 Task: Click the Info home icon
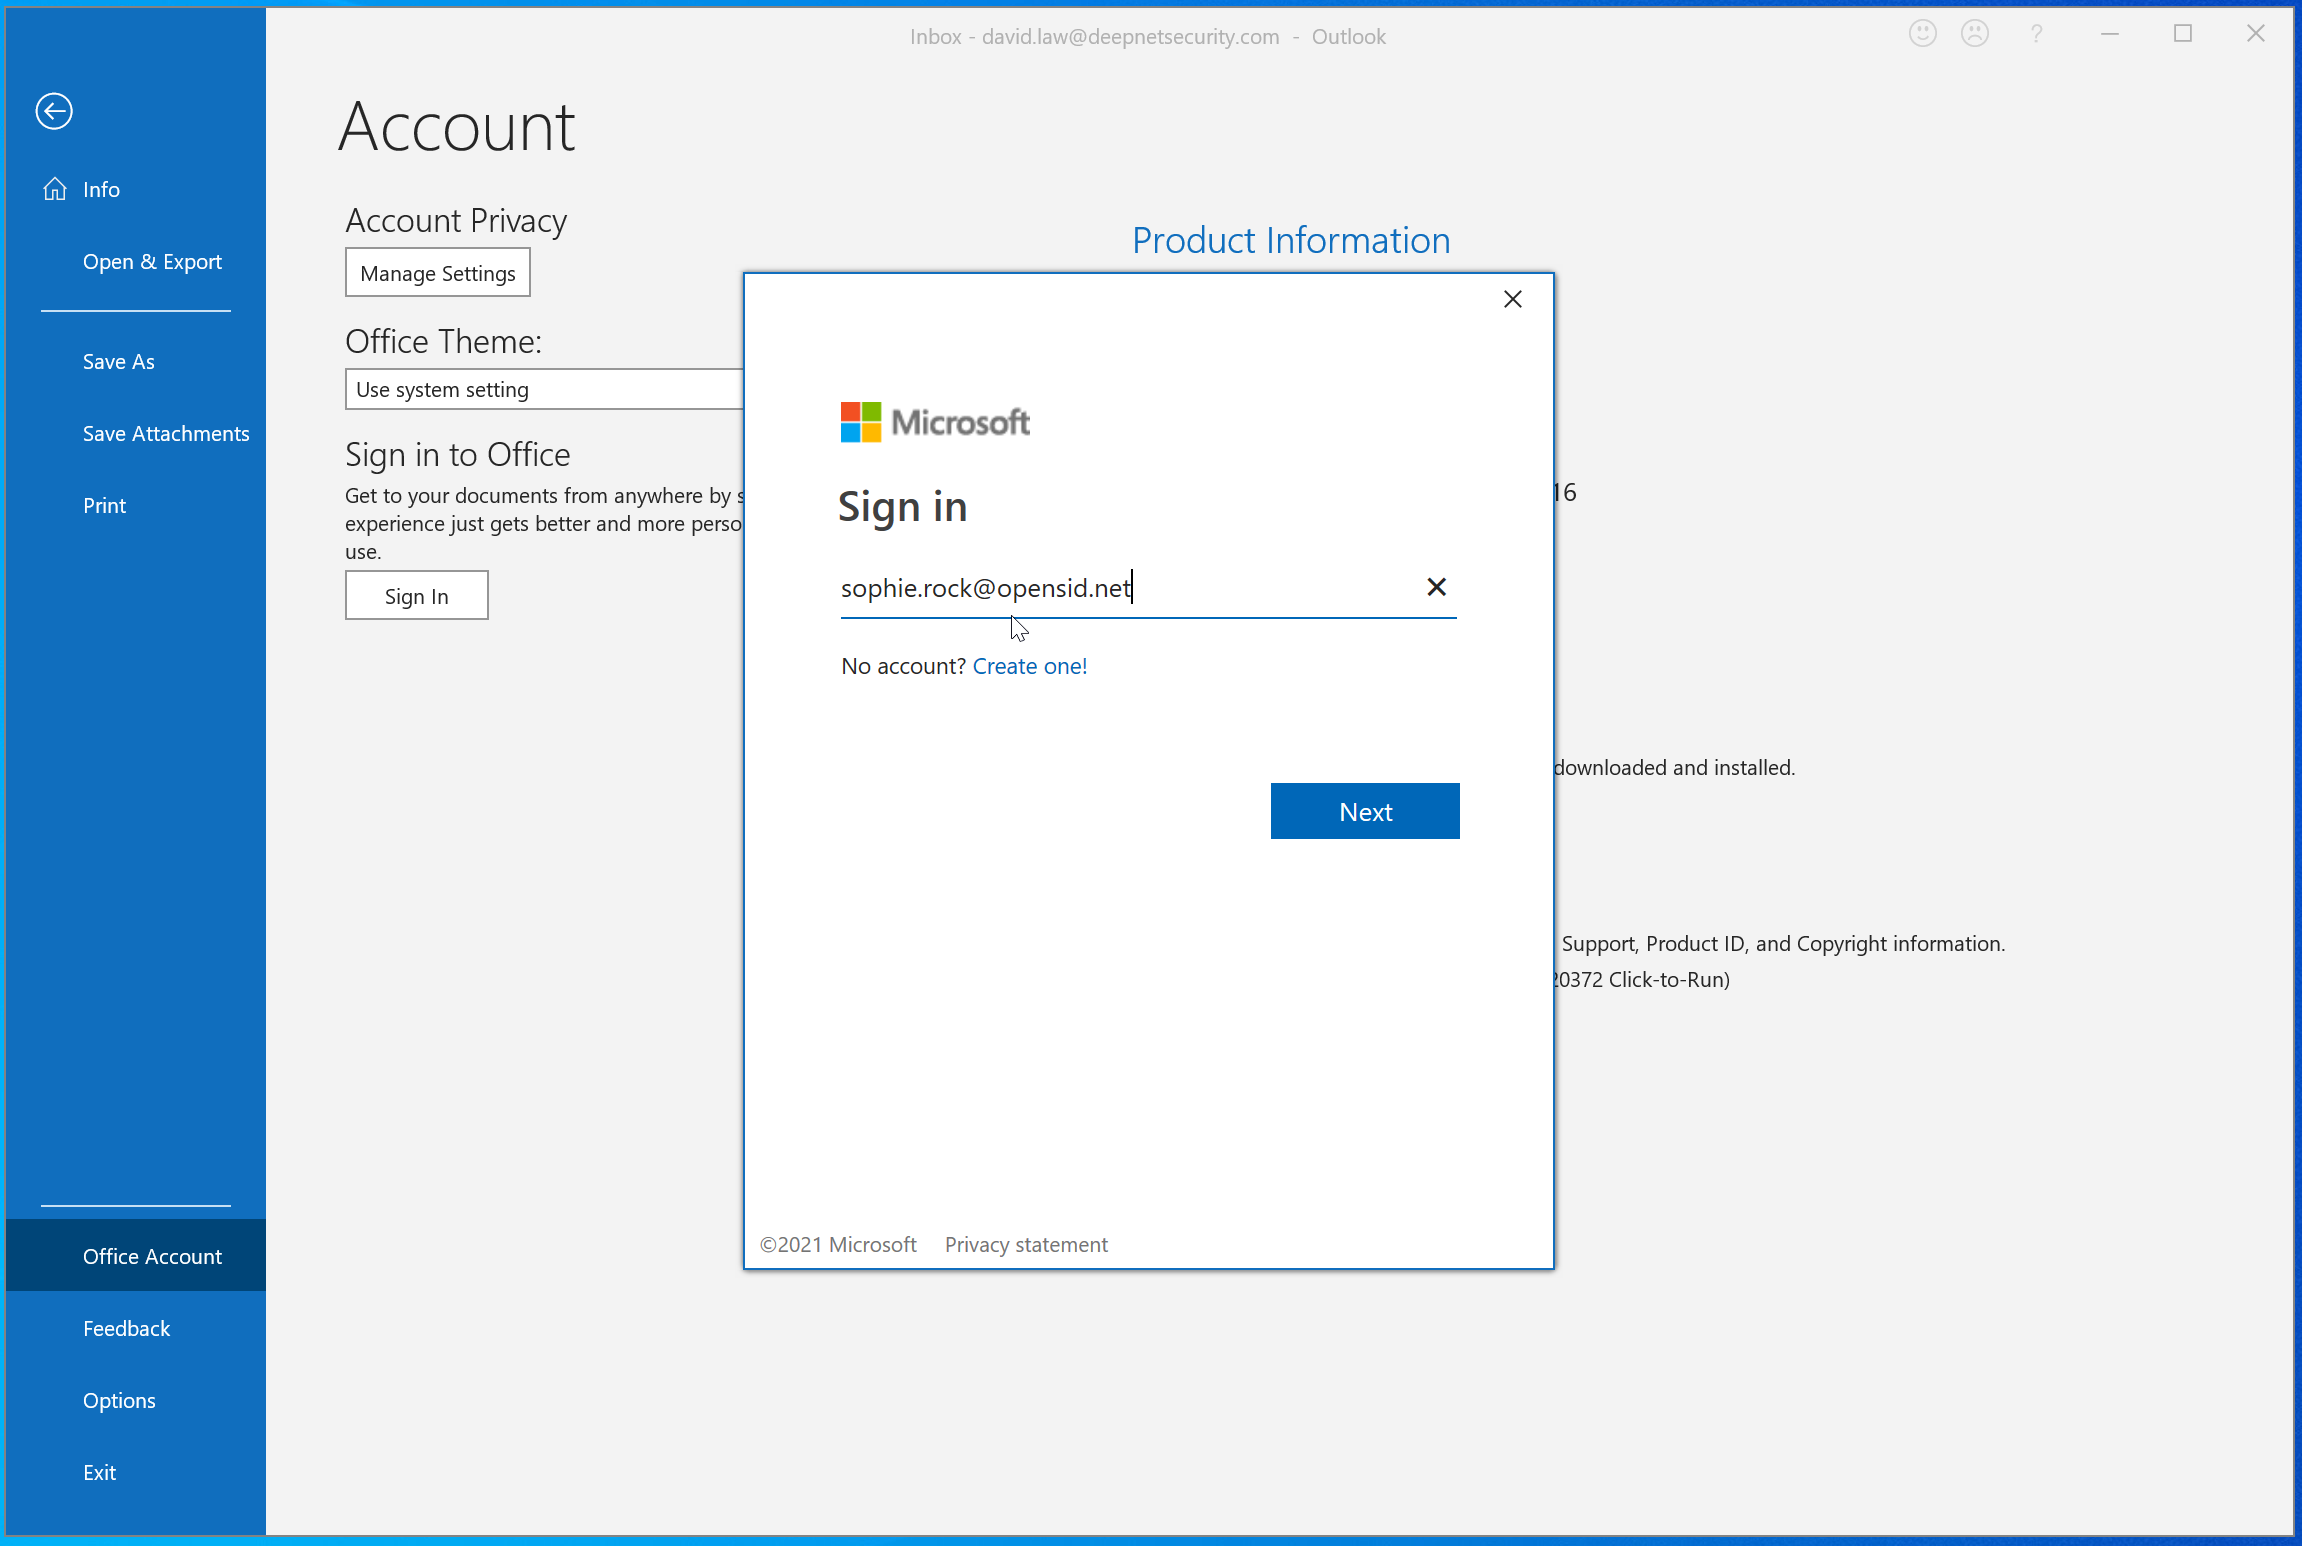click(55, 189)
